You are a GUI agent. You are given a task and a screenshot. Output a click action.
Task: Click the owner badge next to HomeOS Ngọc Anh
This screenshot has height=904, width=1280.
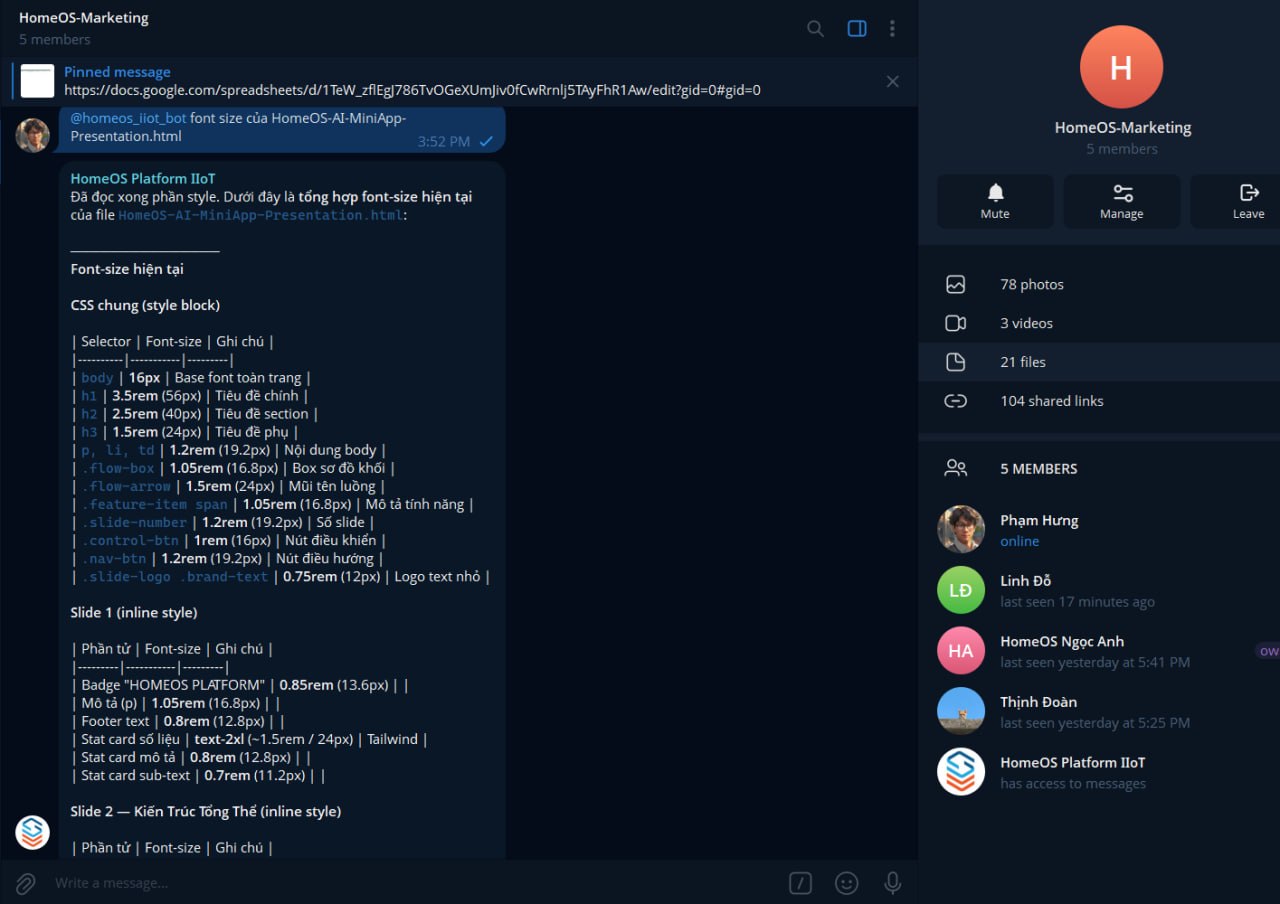pyautogui.click(x=1268, y=651)
